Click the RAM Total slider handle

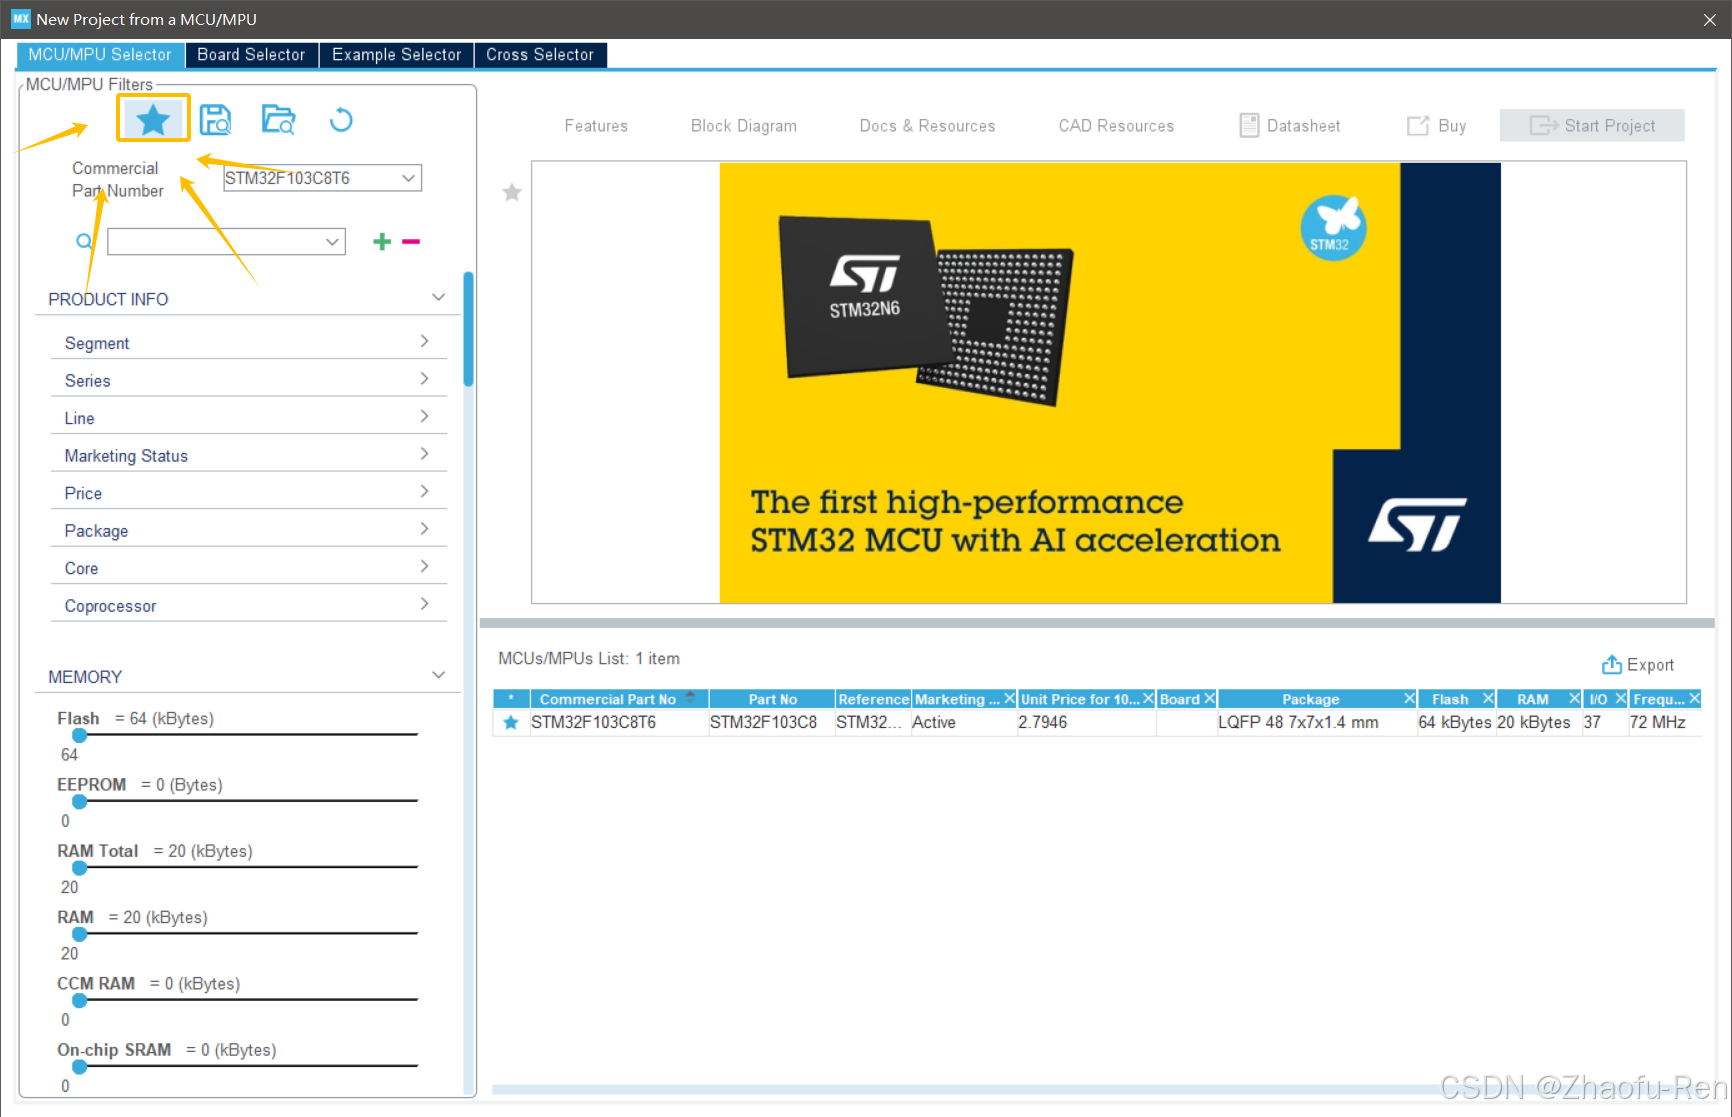pyautogui.click(x=80, y=867)
